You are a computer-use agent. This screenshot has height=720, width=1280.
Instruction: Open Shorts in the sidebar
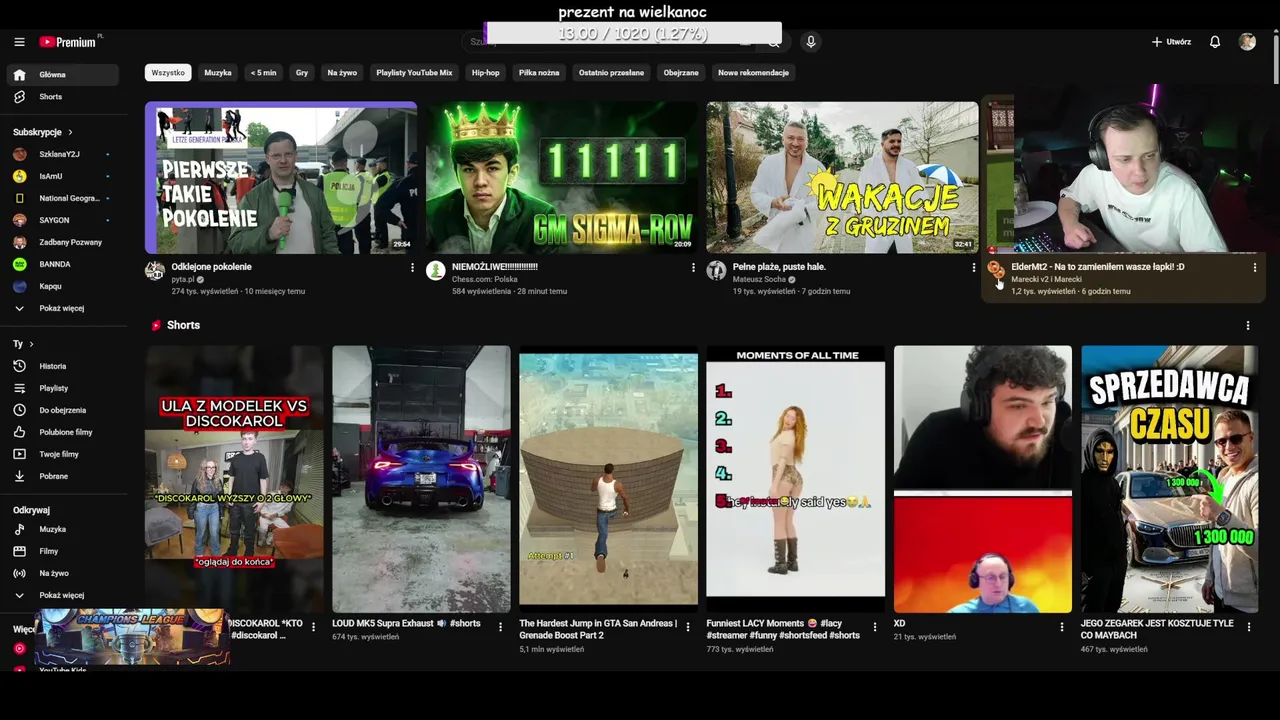click(x=65, y=97)
